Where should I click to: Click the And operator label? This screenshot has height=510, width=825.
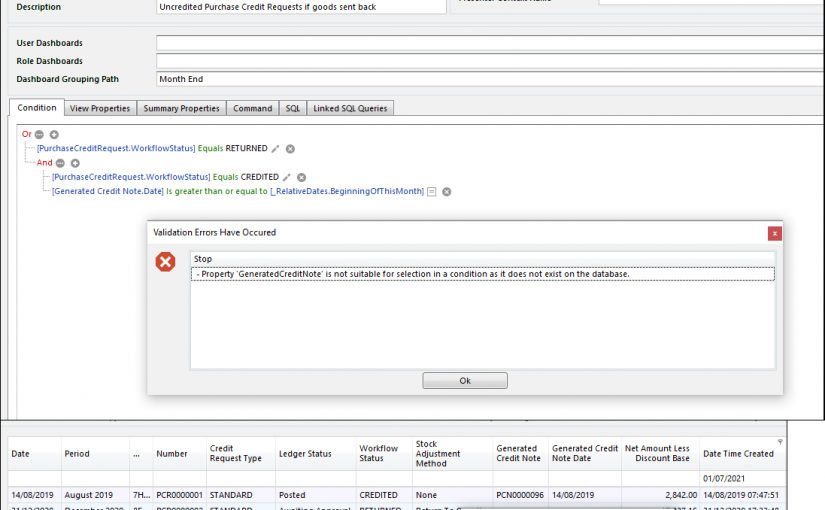[44, 163]
